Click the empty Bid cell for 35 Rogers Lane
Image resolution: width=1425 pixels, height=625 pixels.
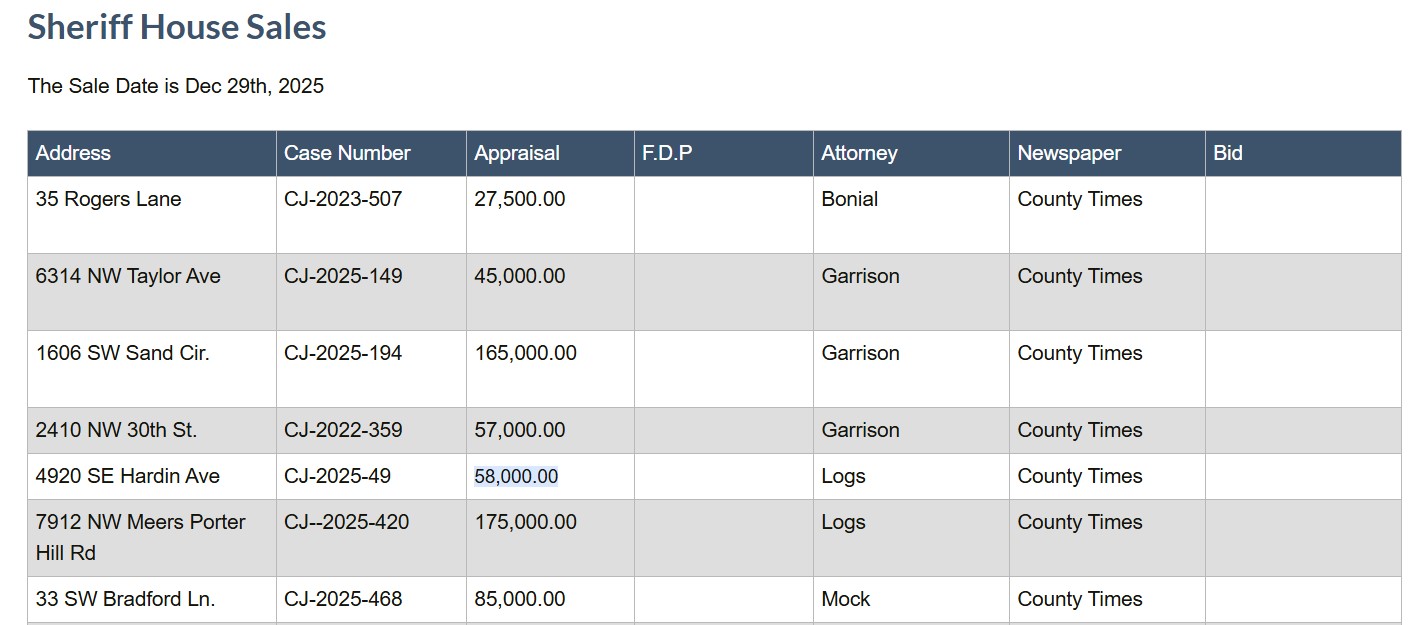1302,214
